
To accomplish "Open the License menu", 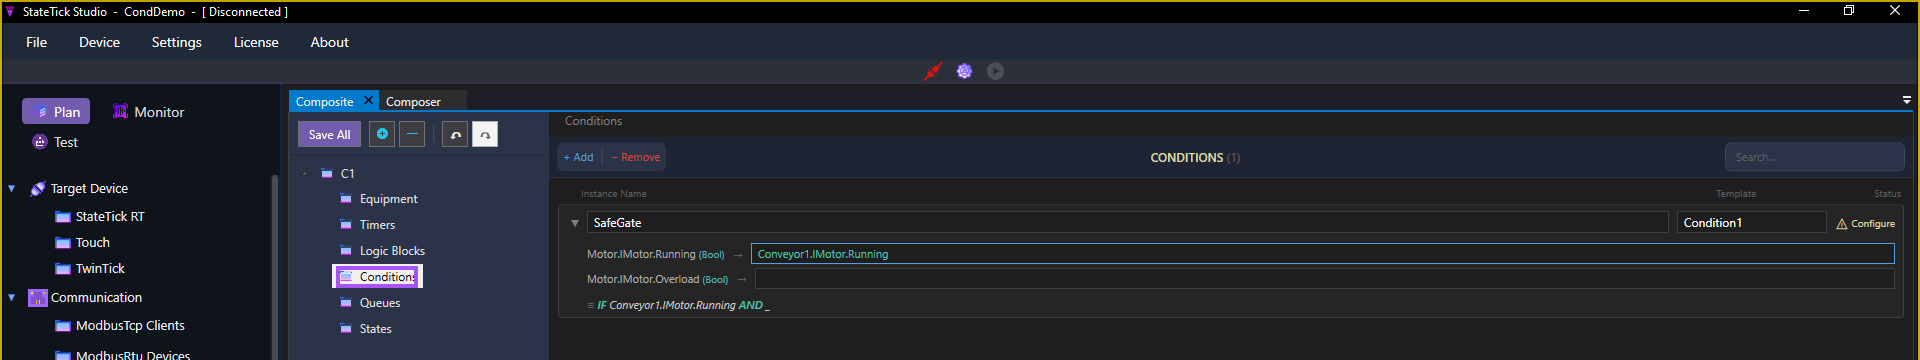I will pos(256,42).
